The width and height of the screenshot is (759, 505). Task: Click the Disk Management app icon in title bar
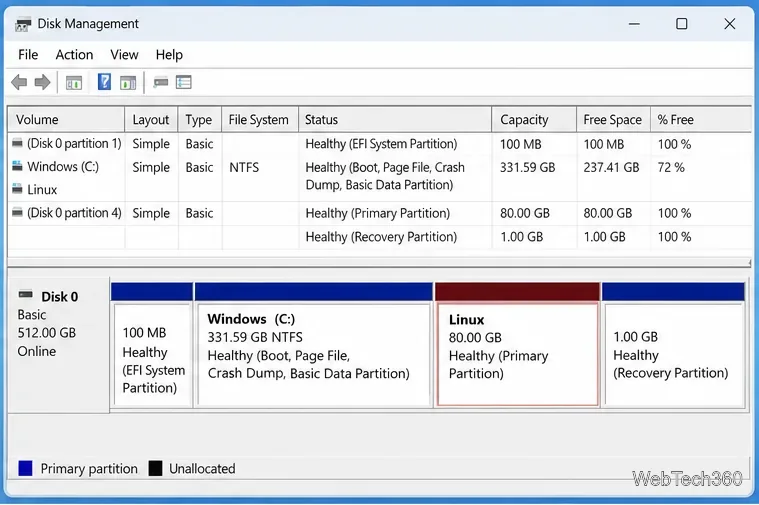pos(23,24)
